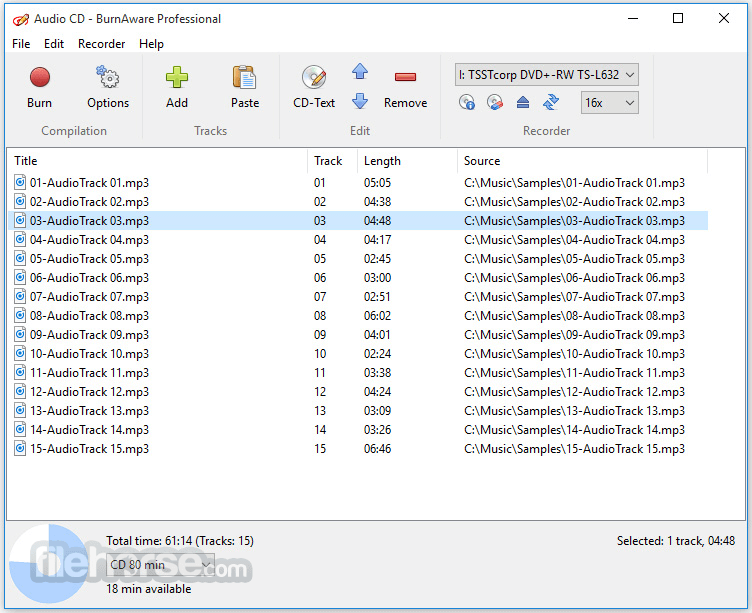Click the highlighted 03-AudioTrack 03.mp3 title
Viewport: 752px width, 613px height.
click(89, 221)
